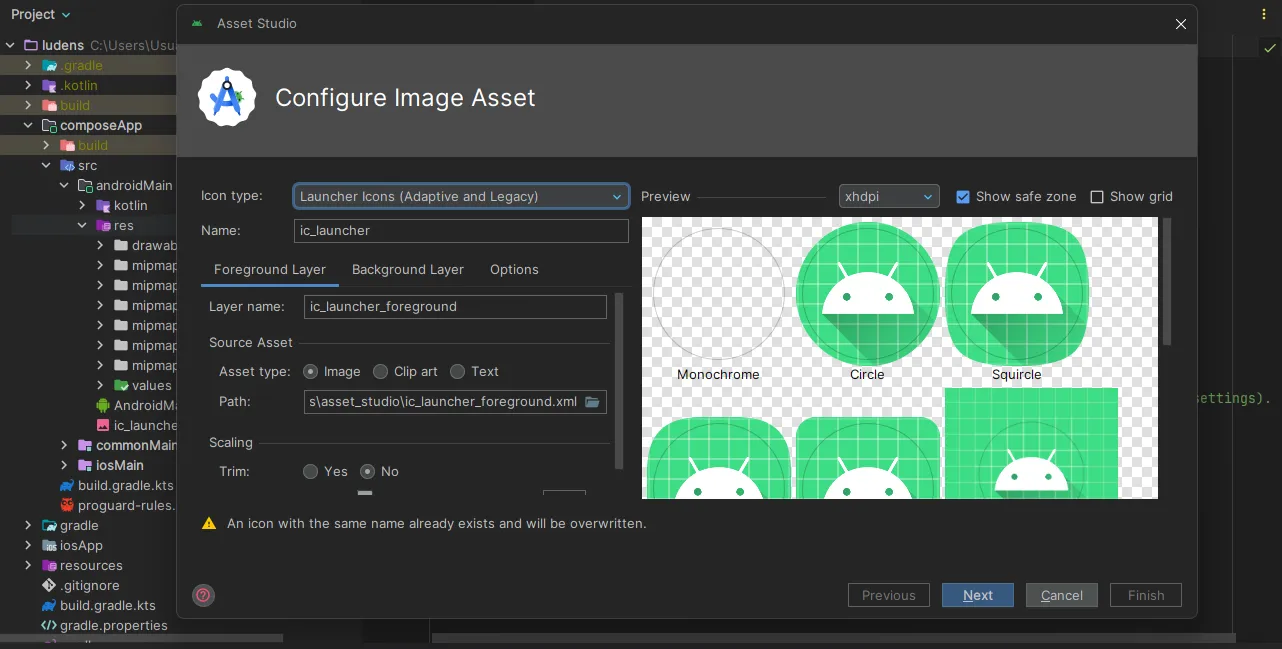This screenshot has width=1282, height=649.
Task: Enable the Show grid checkbox
Action: click(1097, 196)
